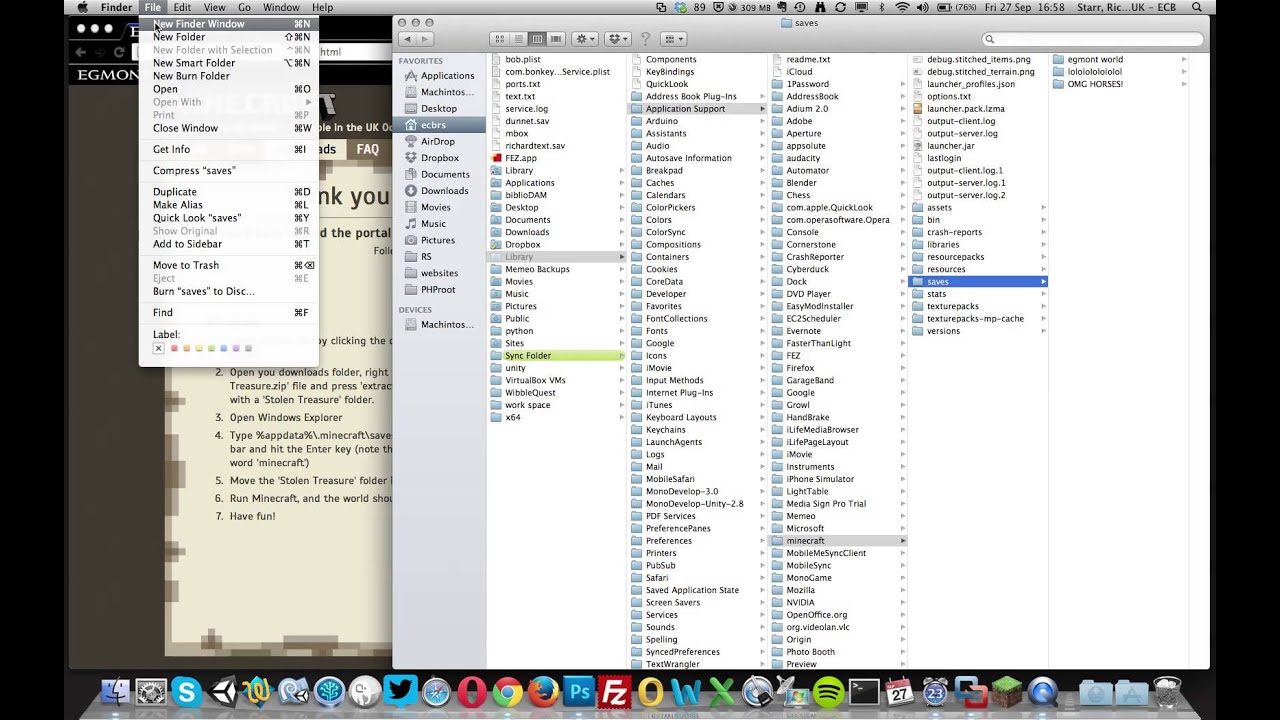Choose New Finder Window menu item
Screen dimensions: 1280x720
229,24
